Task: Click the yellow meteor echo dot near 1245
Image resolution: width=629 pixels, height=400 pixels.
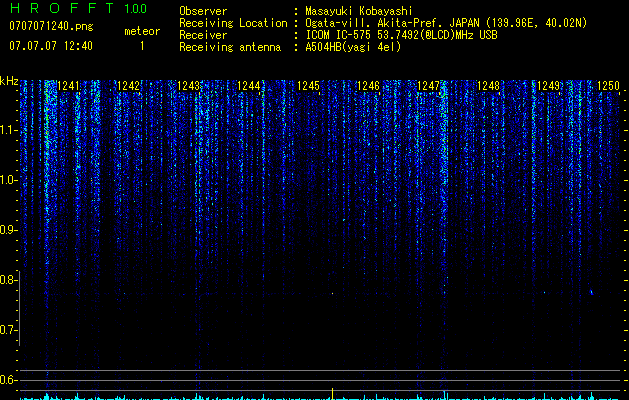Action: [332, 293]
